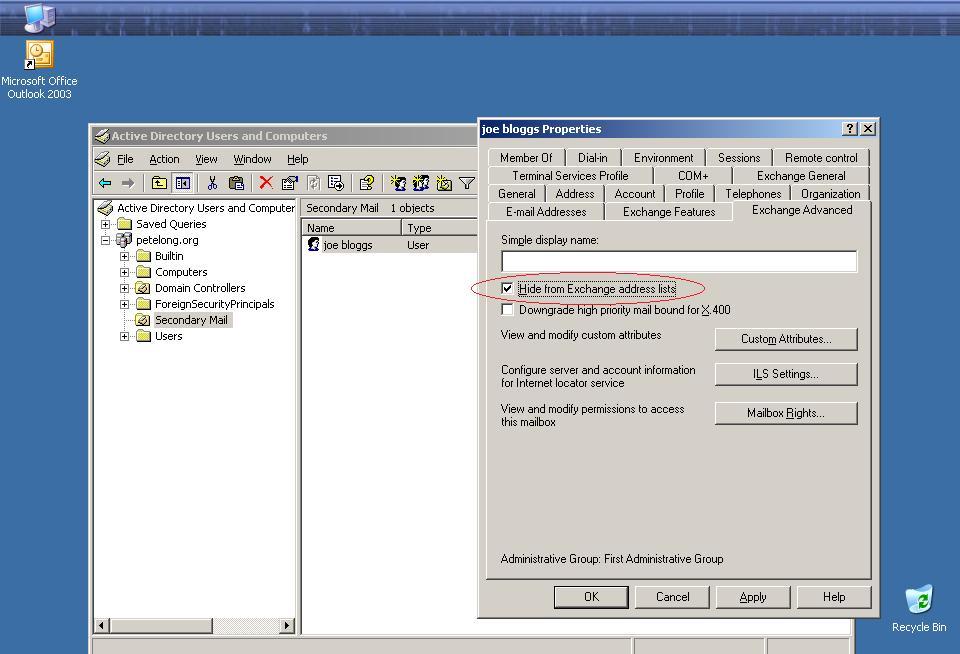960x654 pixels.
Task: Switch to the Member Of tab
Action: coord(526,157)
